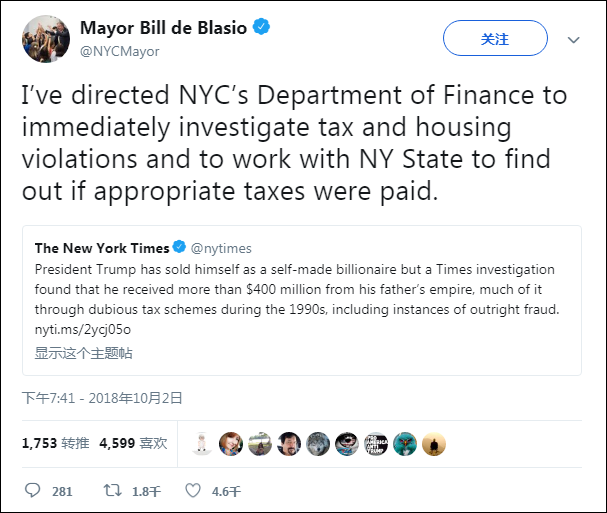Click the wolf avatar among the likers

click(x=318, y=443)
